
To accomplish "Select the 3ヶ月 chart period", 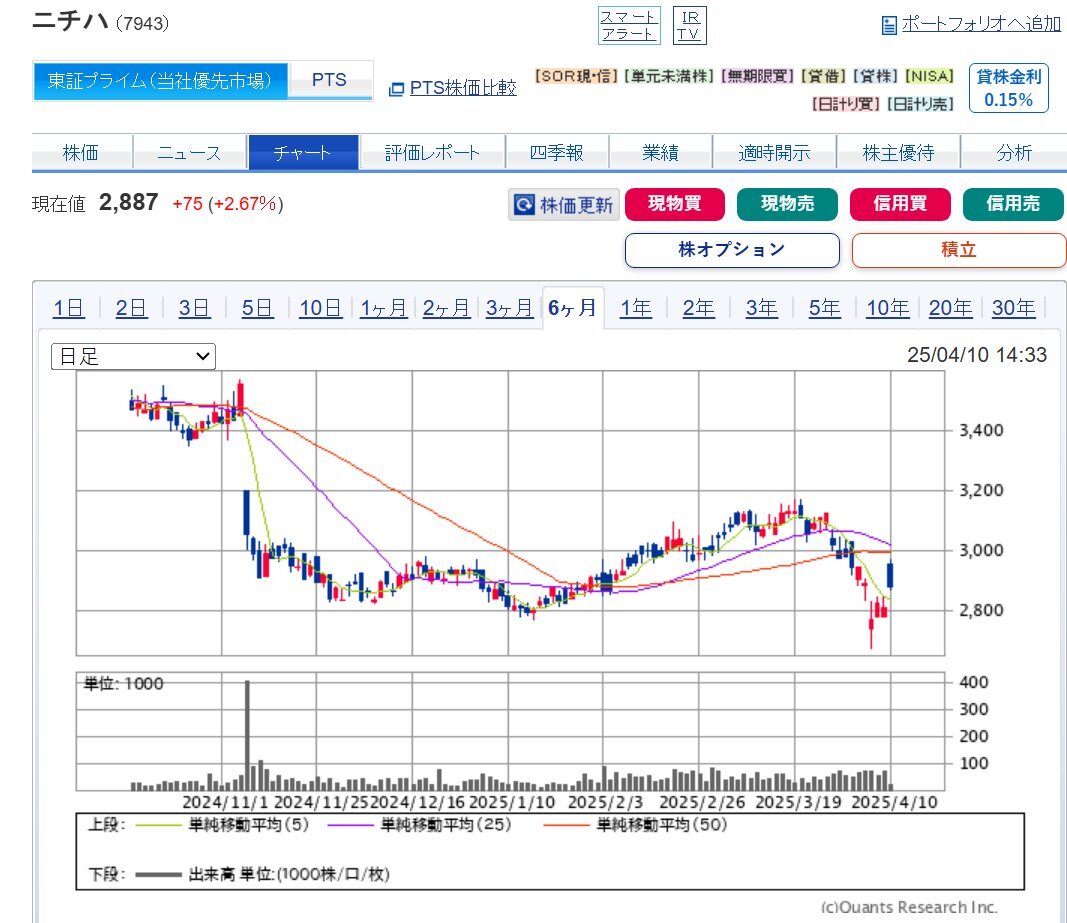I will (509, 308).
